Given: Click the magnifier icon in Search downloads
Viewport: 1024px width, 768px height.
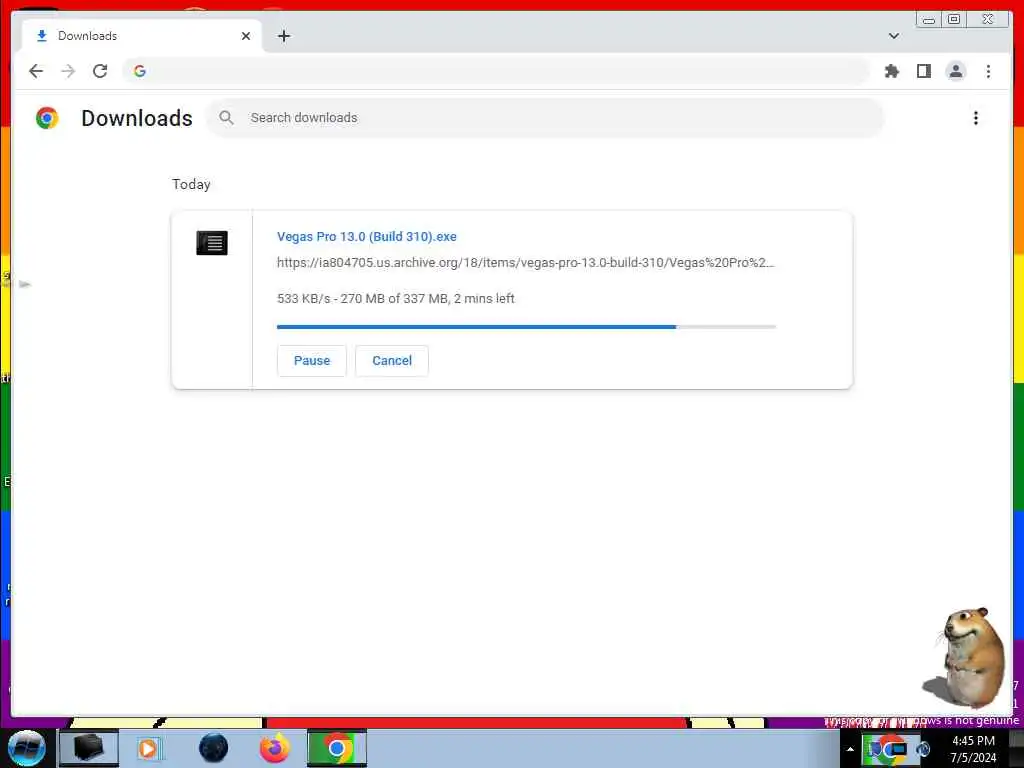Looking at the screenshot, I should tap(227, 118).
